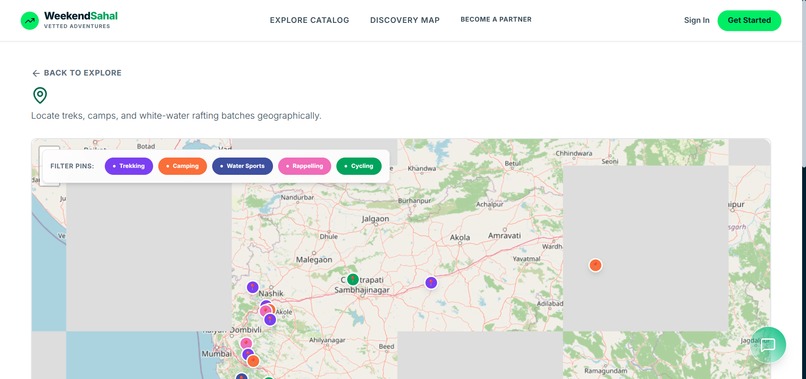The width and height of the screenshot is (806, 379).
Task: Click the Dhule label on the map
Action: (329, 237)
